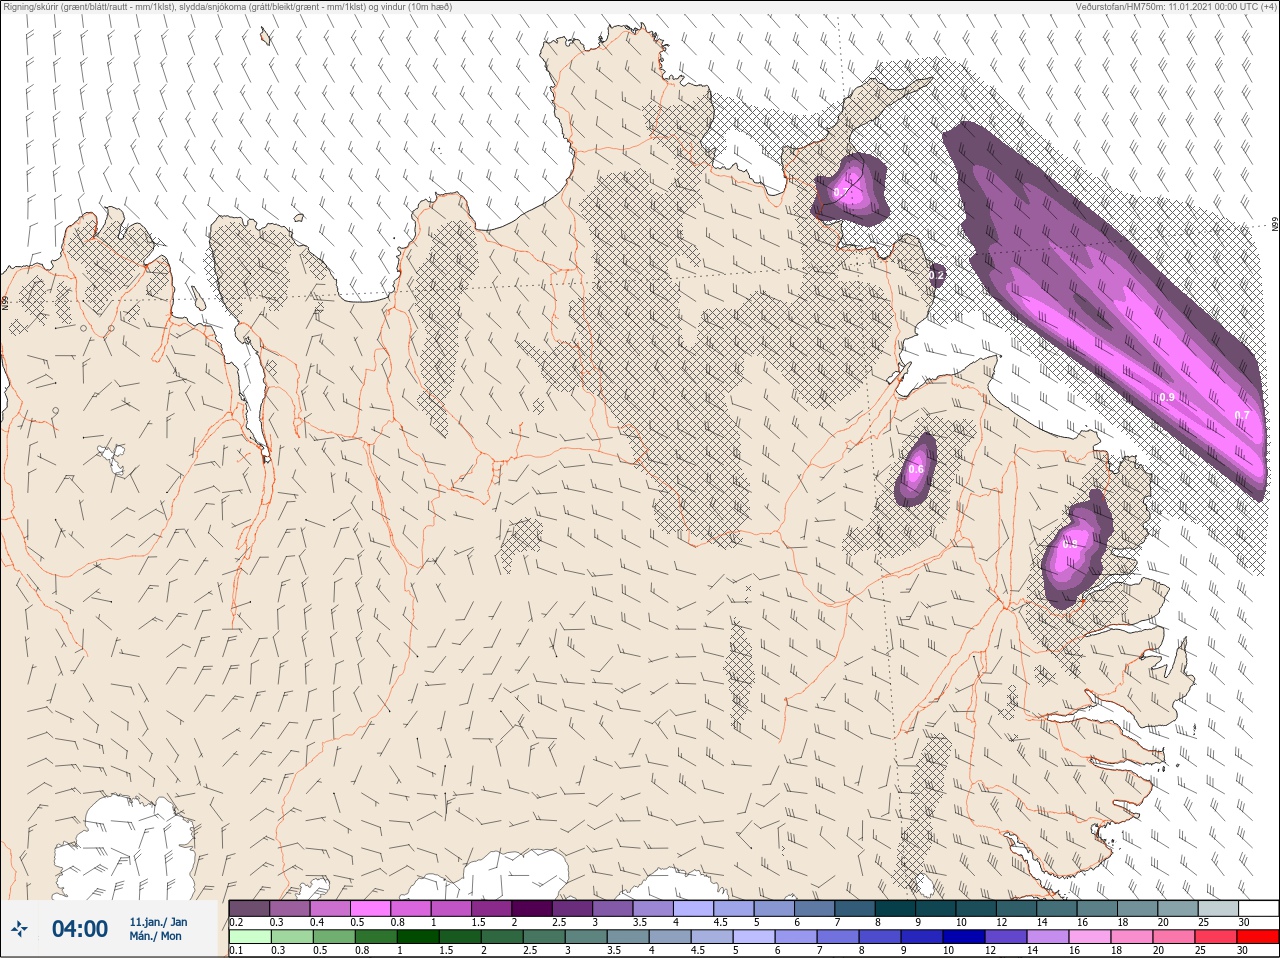Pick the bright pink 0.5 swatch in the top legend
Screen dimensions: 1280x958
(370, 908)
